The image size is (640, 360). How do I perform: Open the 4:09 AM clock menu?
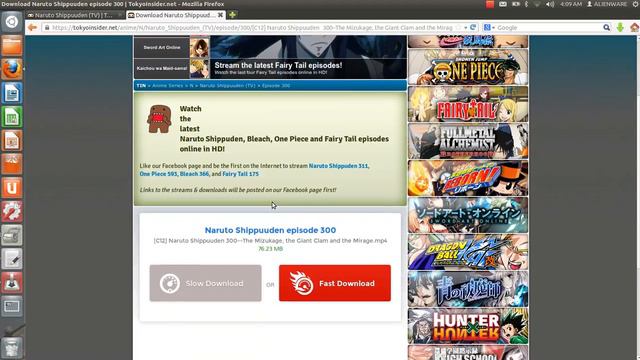coord(571,4)
